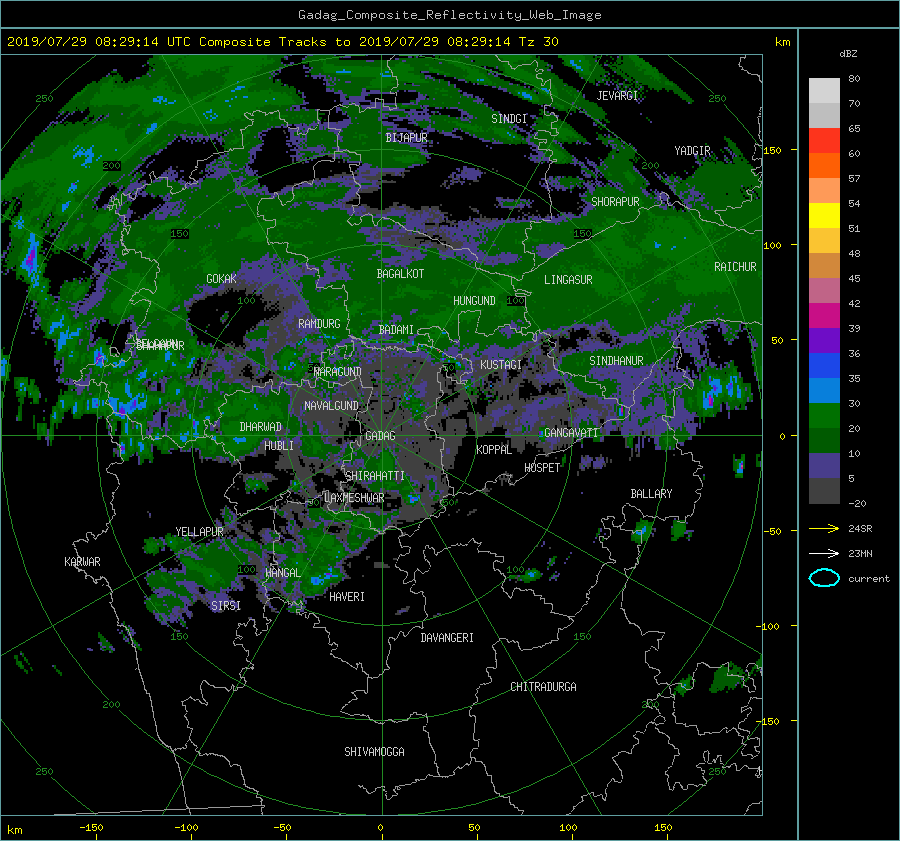
Task: Click the 150 value on right km axis
Action: point(773,150)
